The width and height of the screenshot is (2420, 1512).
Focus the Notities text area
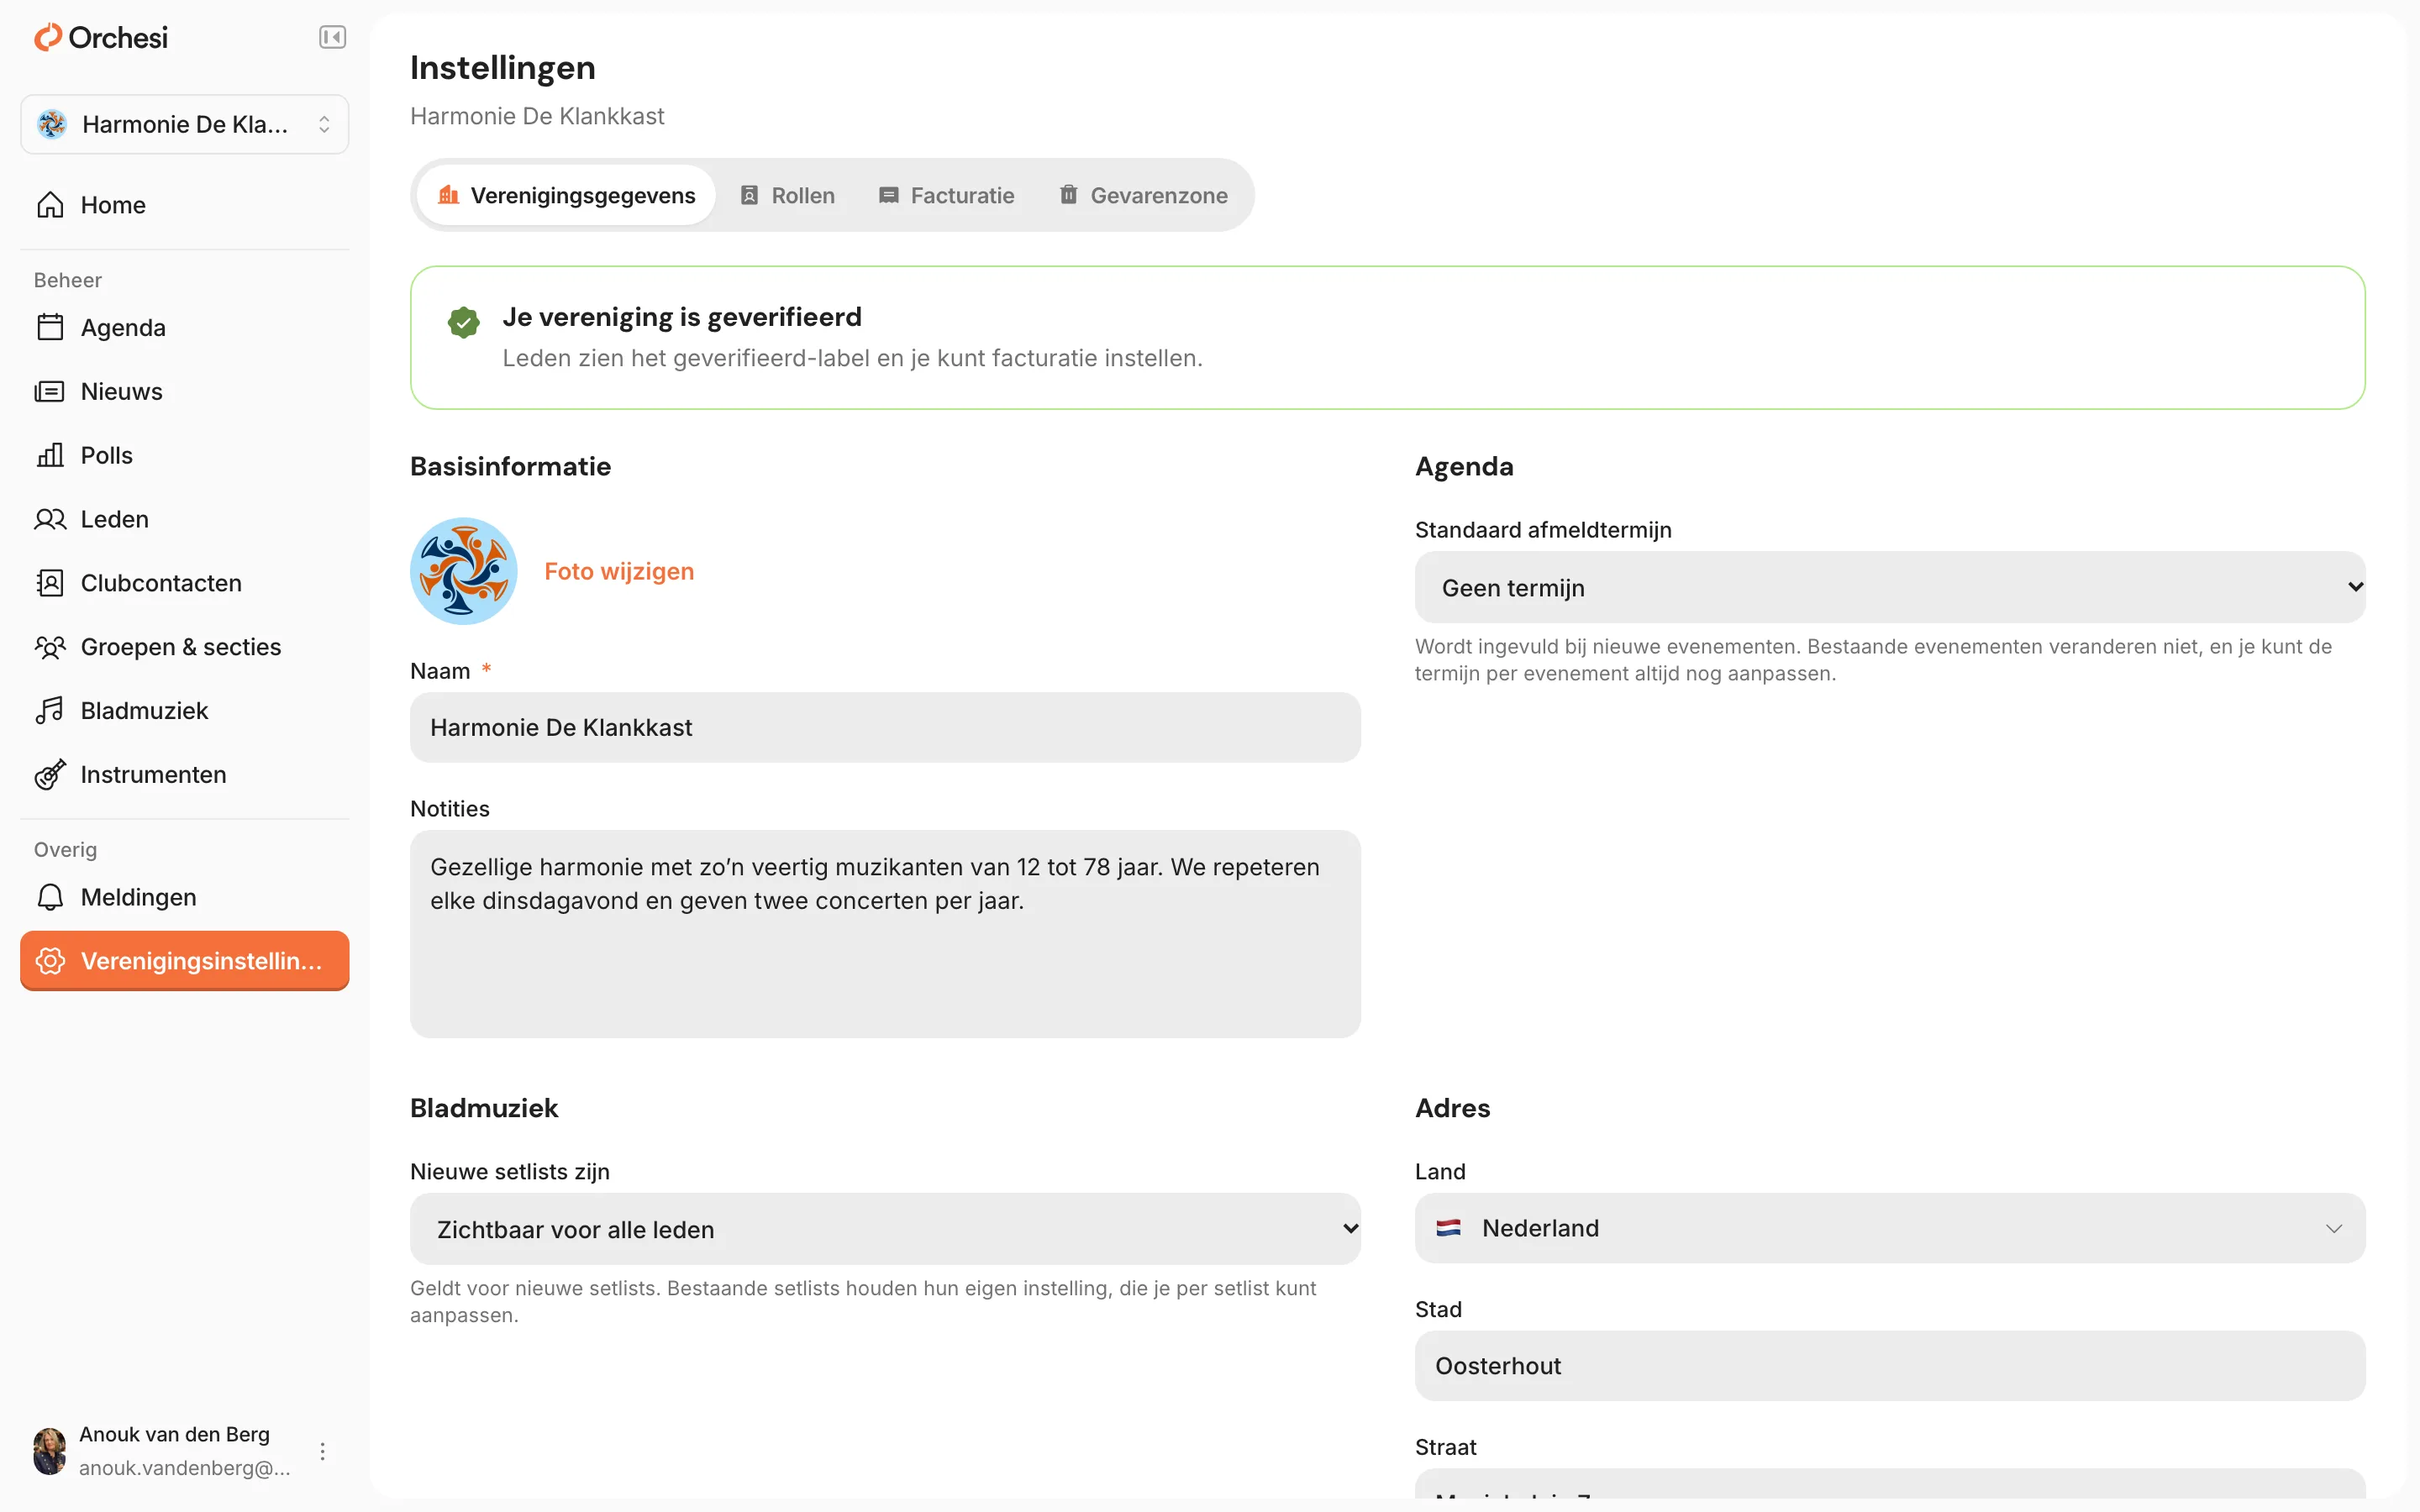tap(885, 934)
